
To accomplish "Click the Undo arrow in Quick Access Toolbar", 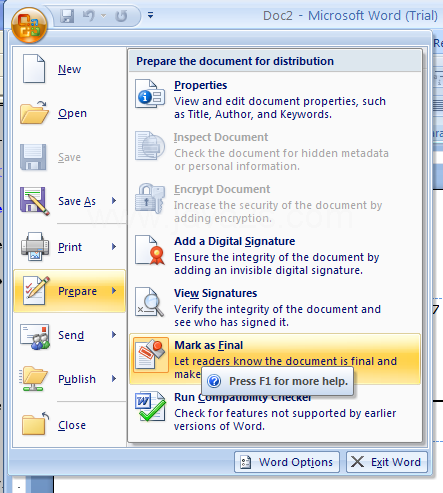I will pos(88,15).
